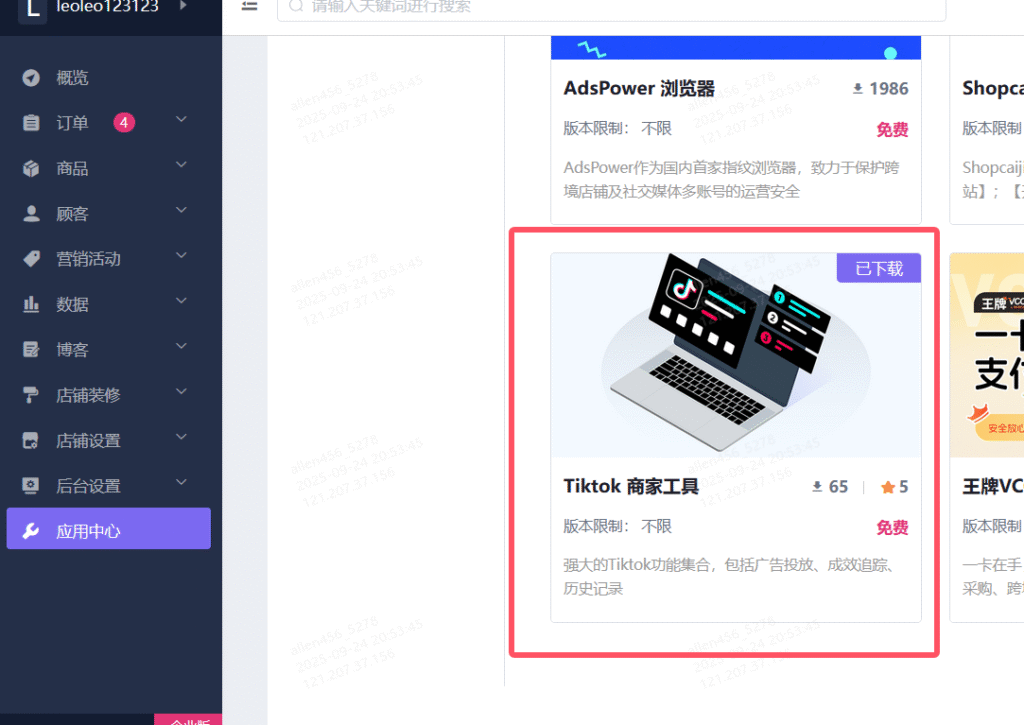Expand the 数据 menu chevron
This screenshot has width=1024, height=725.
pyautogui.click(x=182, y=300)
